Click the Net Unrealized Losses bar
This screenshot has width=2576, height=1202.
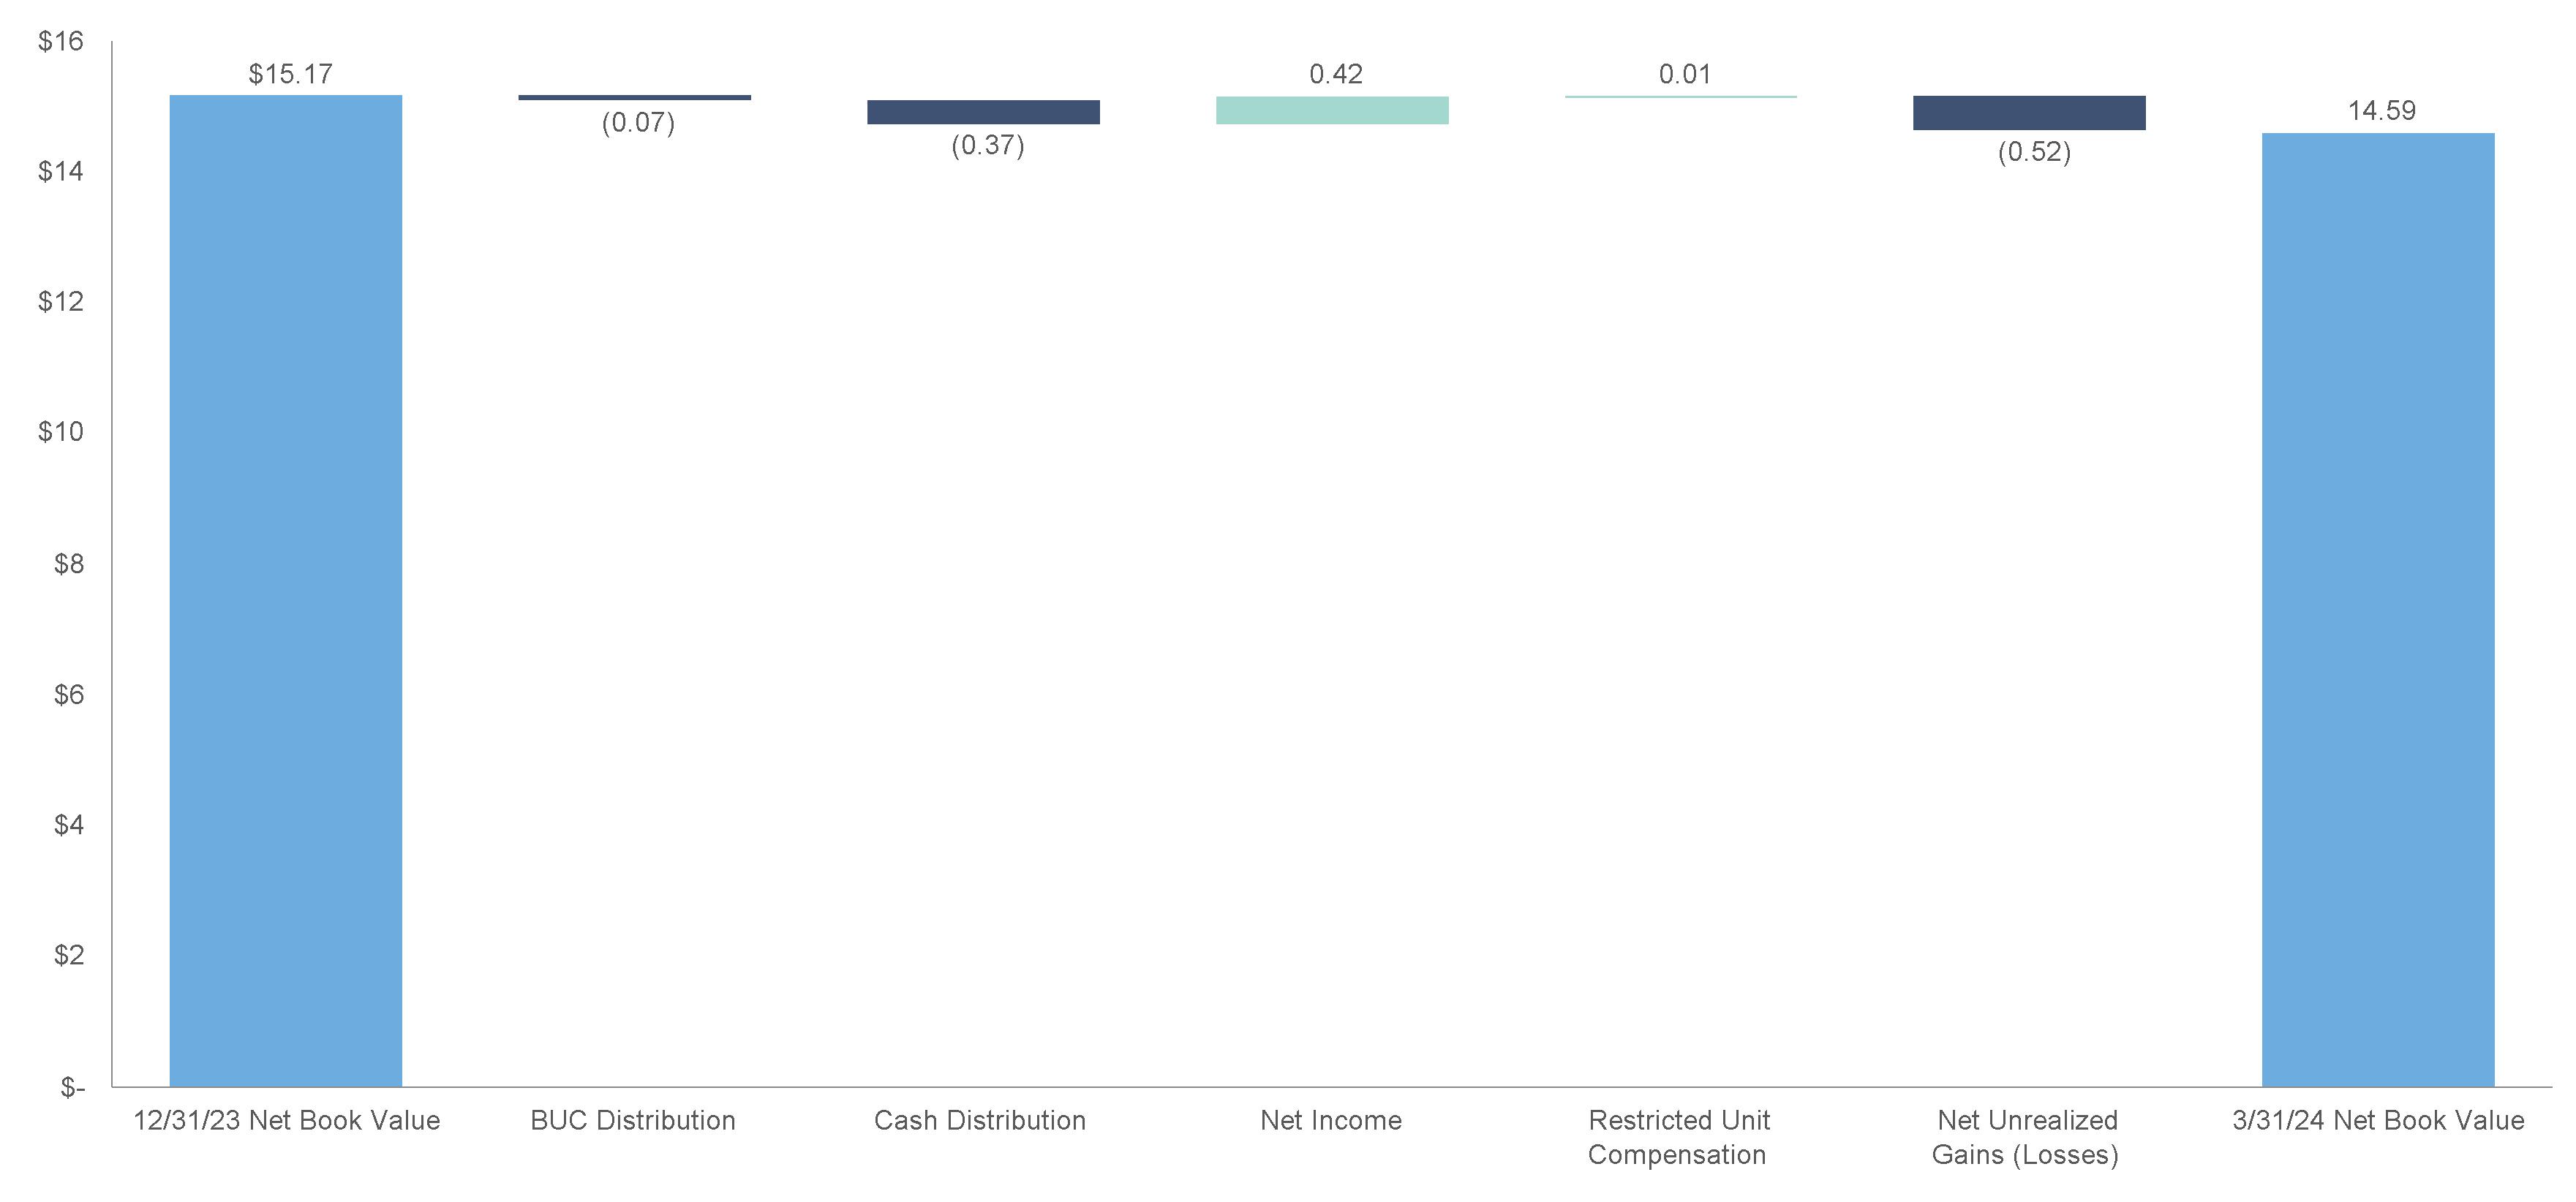(2029, 113)
